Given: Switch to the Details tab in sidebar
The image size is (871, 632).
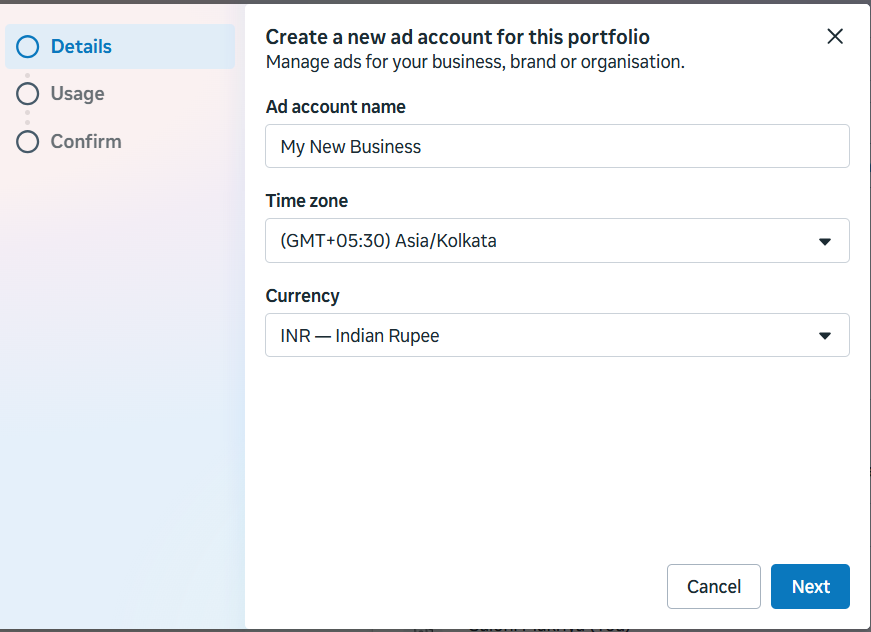Looking at the screenshot, I should pyautogui.click(x=80, y=46).
